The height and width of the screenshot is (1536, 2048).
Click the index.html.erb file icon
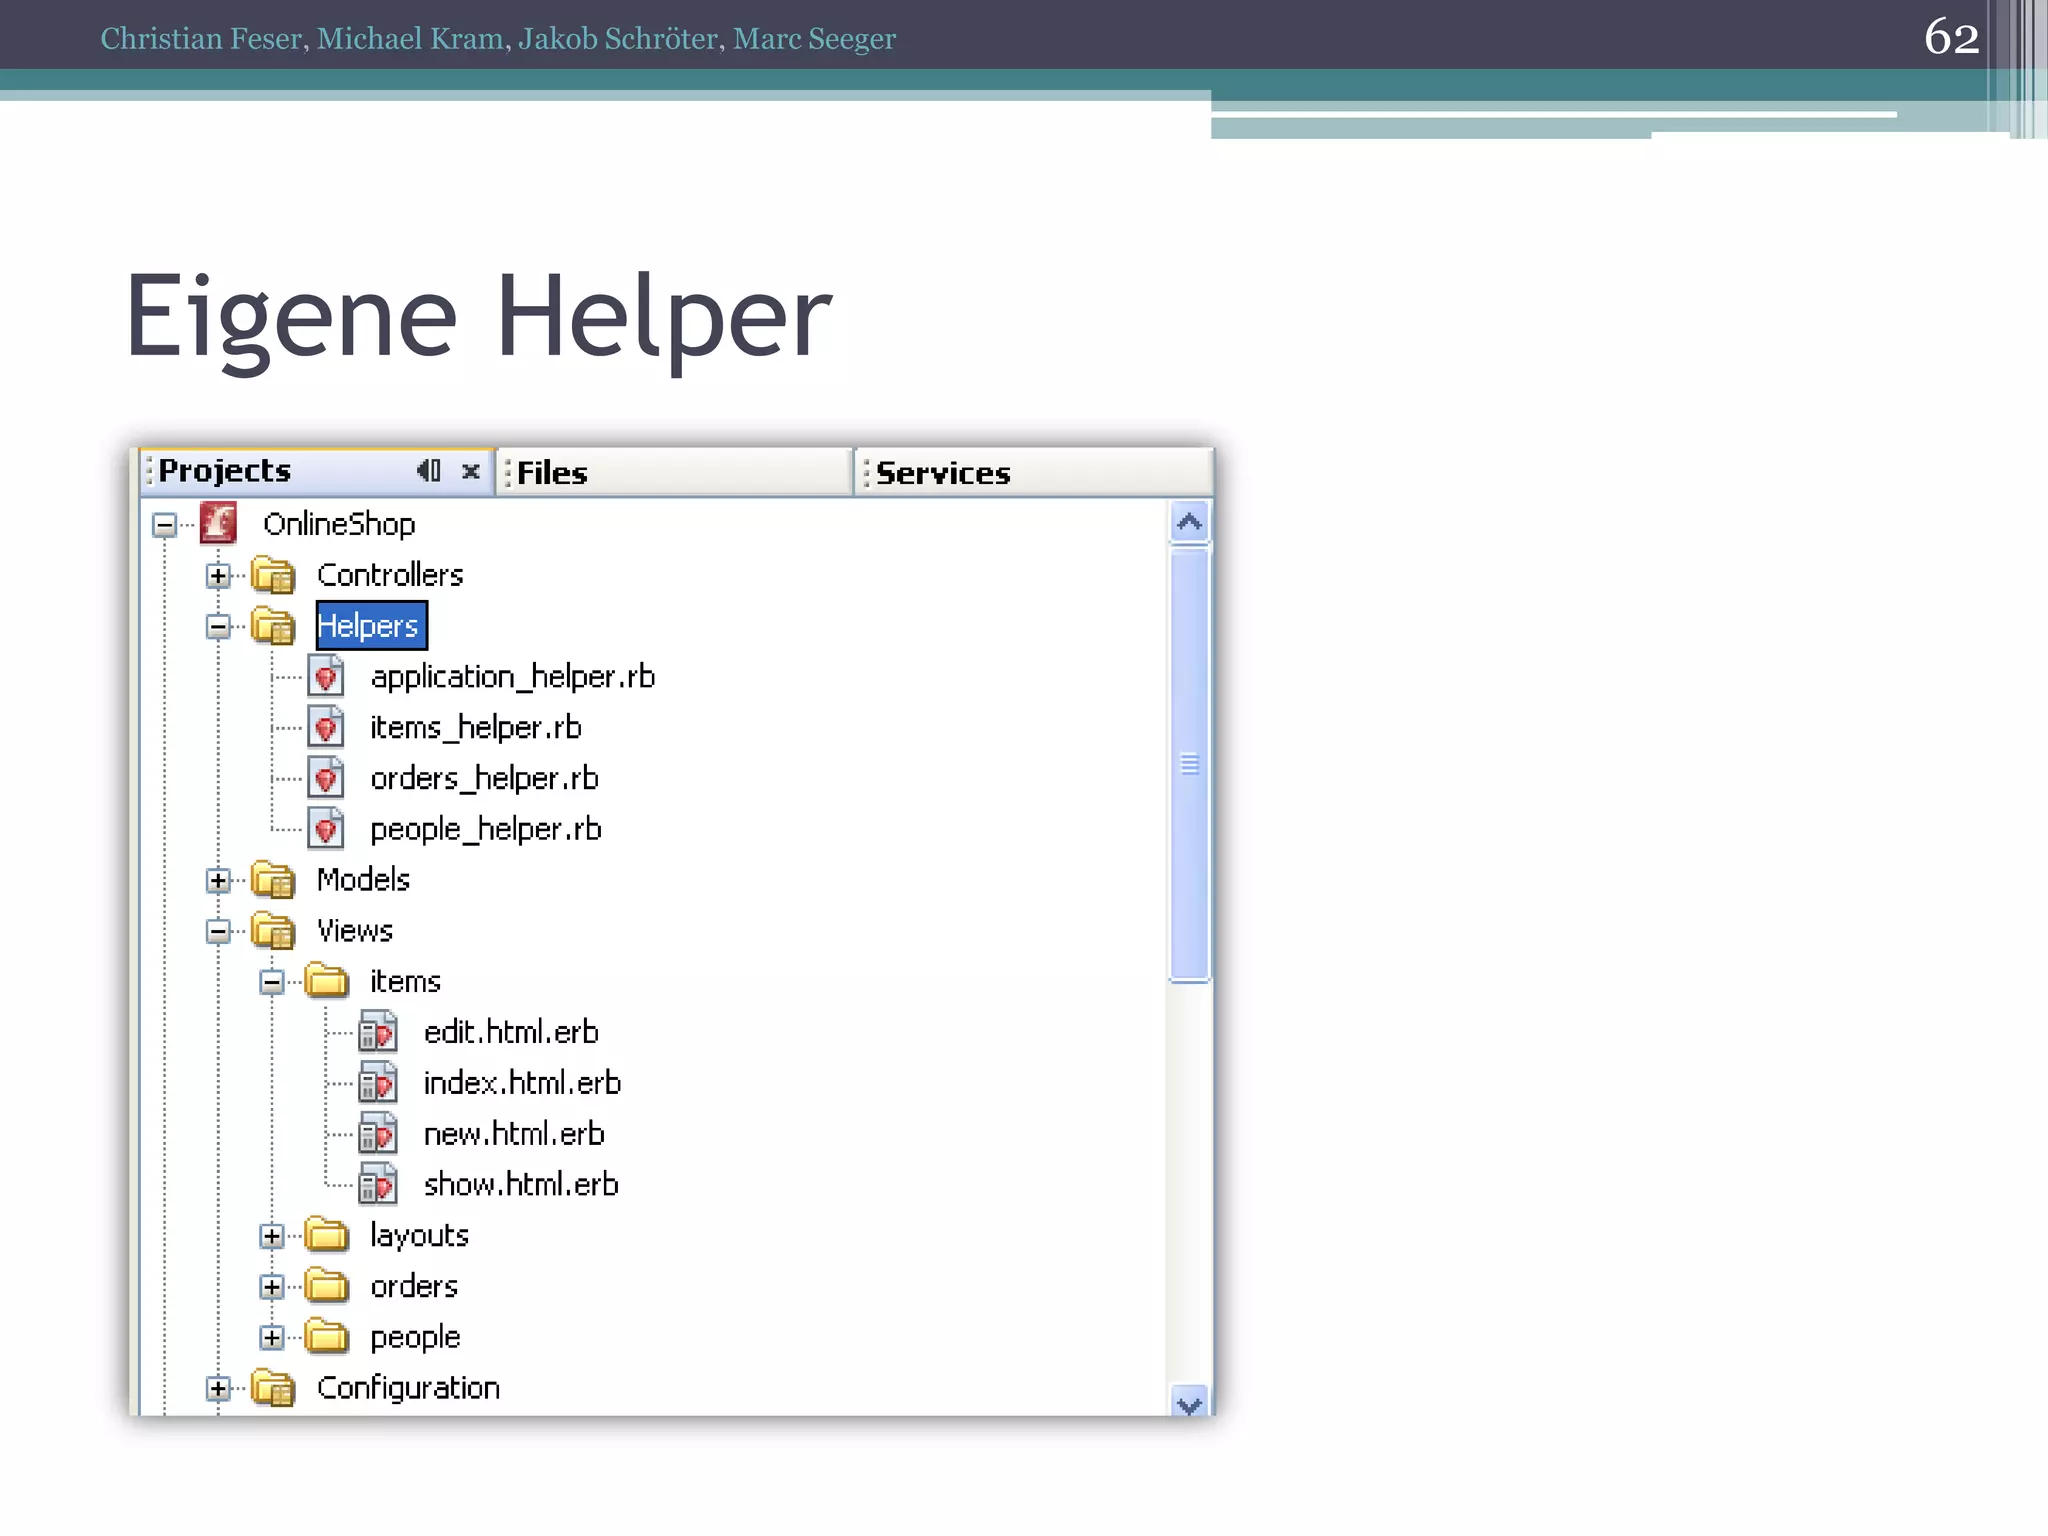[378, 1083]
